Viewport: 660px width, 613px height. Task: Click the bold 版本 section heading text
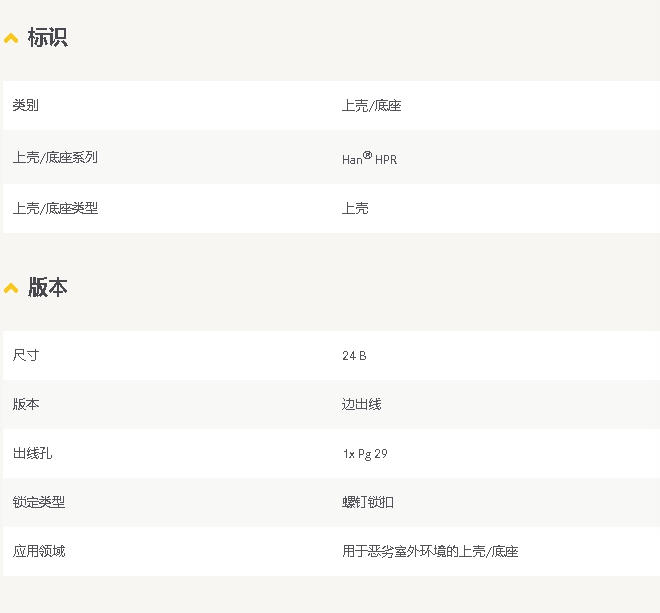pyautogui.click(x=47, y=287)
